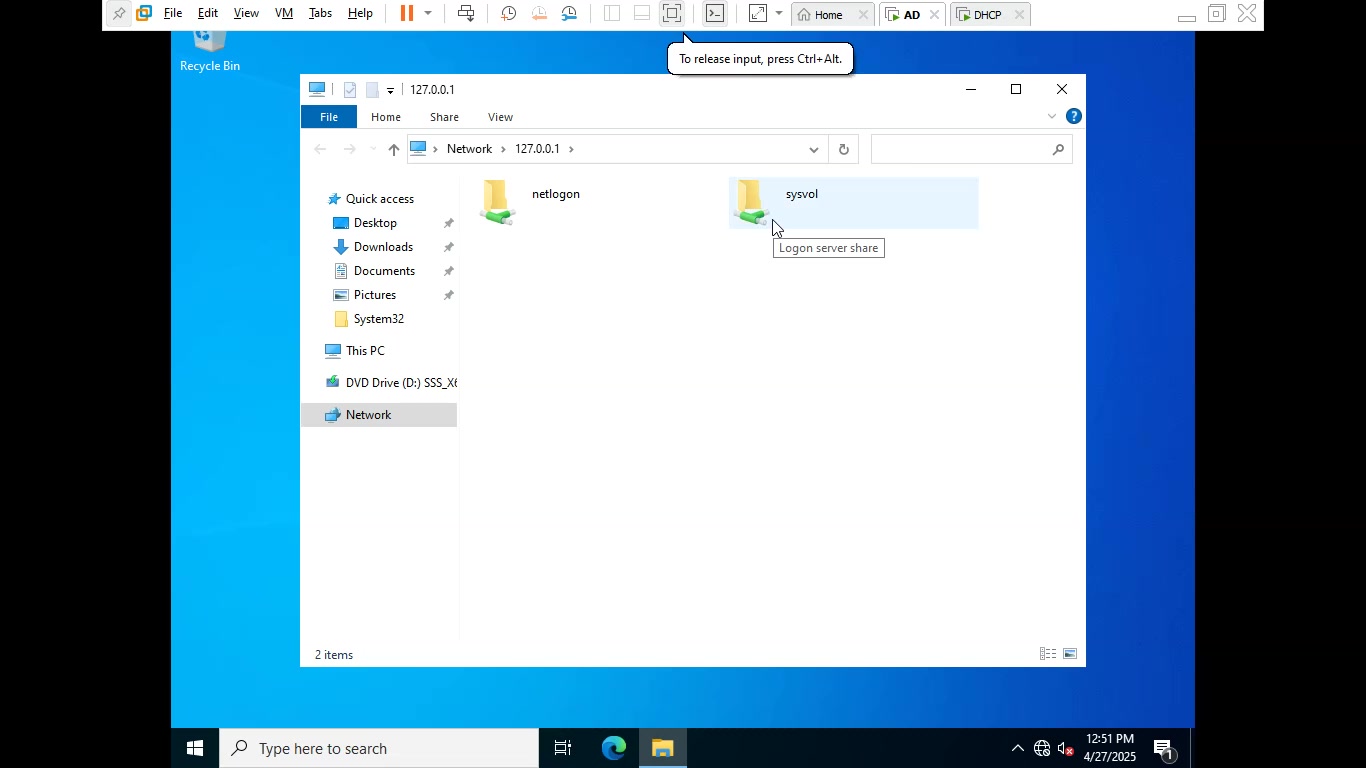Close the DHCP virtual machine tab
1366x768 pixels.
pos(1019,15)
